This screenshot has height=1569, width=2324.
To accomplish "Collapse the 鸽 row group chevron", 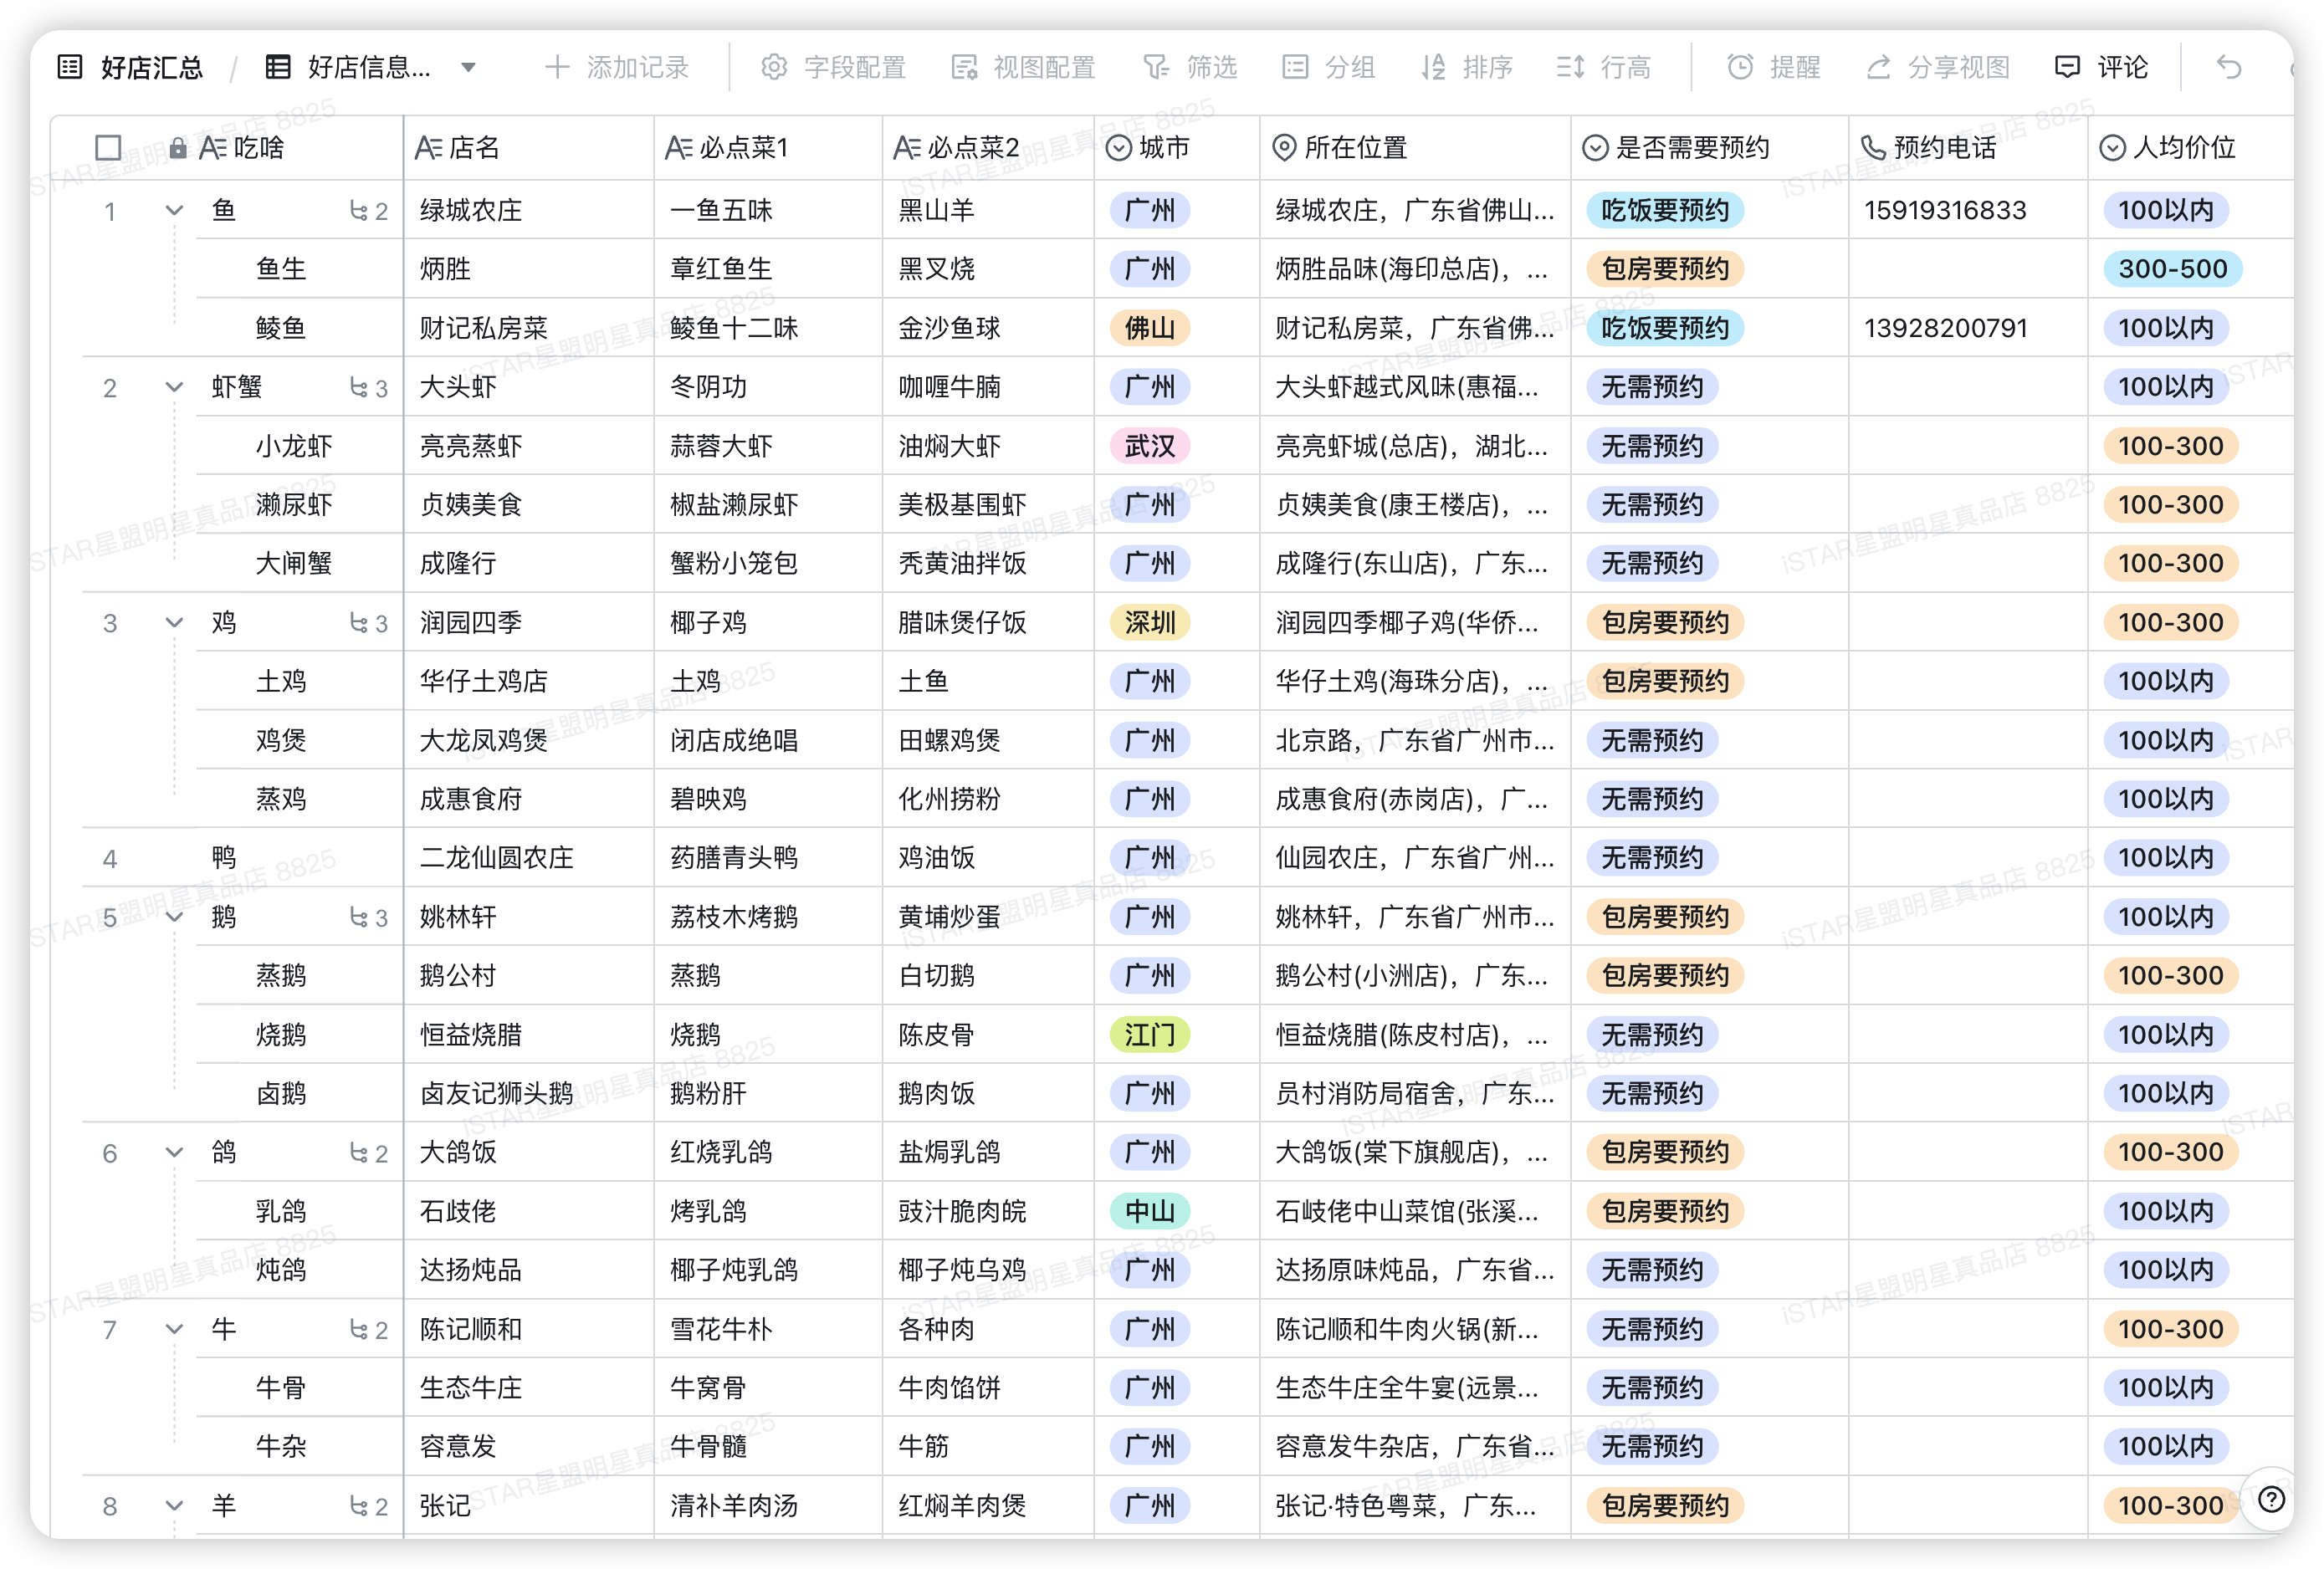I will click(x=174, y=1153).
